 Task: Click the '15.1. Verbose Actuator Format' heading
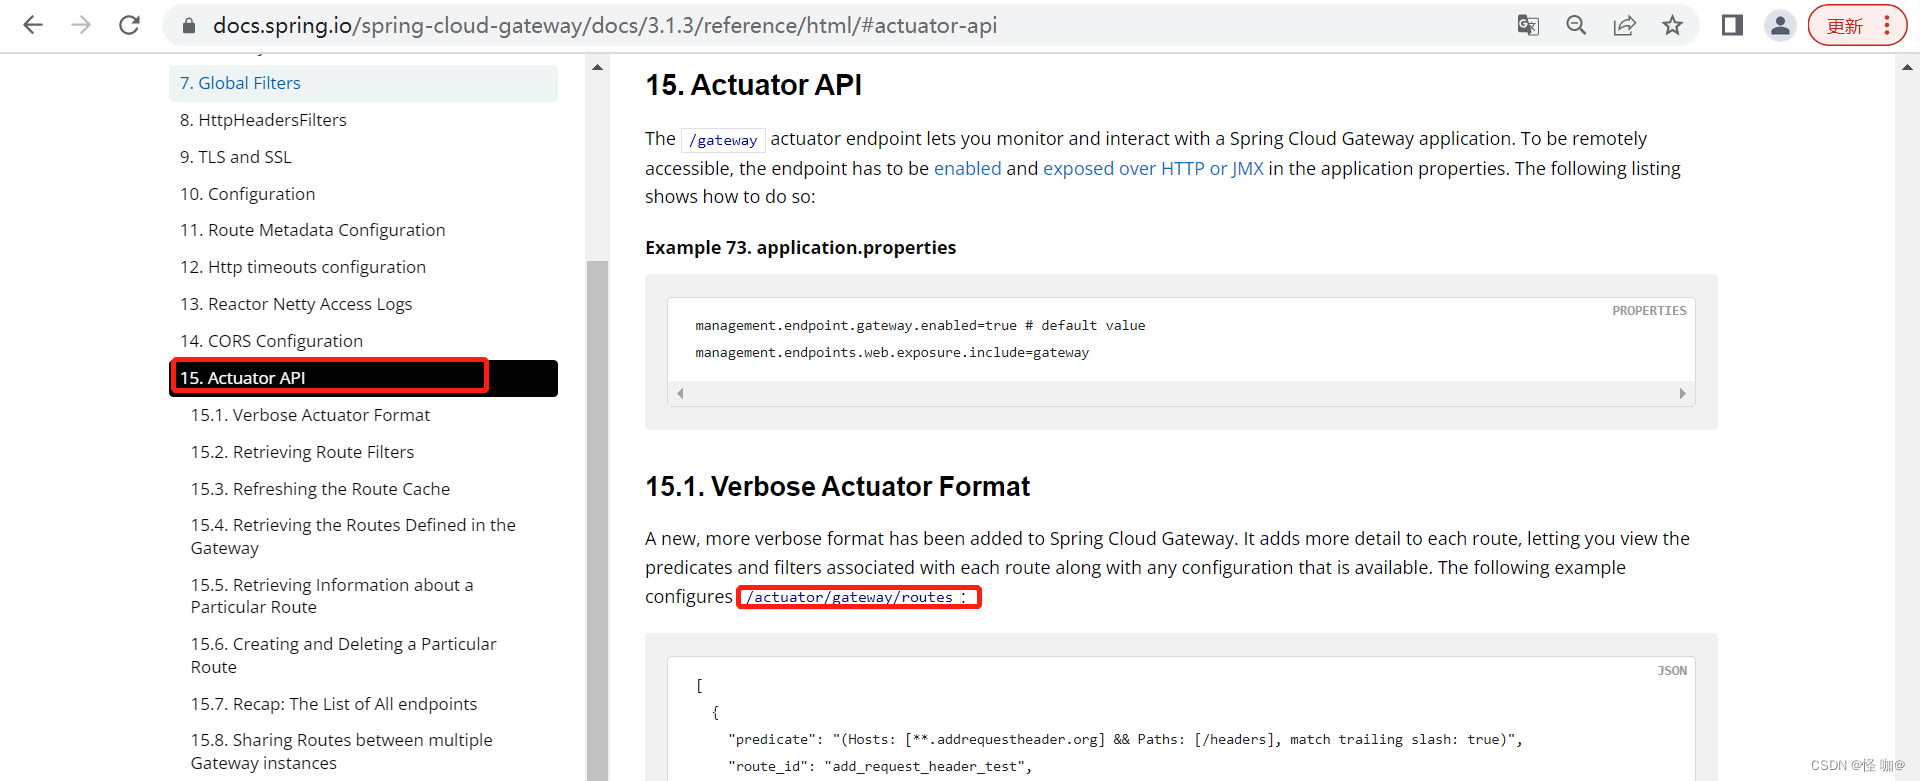(x=837, y=486)
